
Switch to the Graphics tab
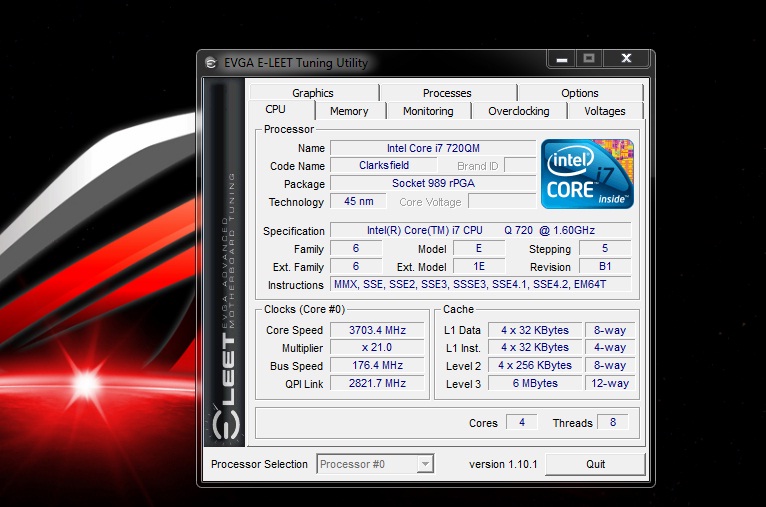313,93
